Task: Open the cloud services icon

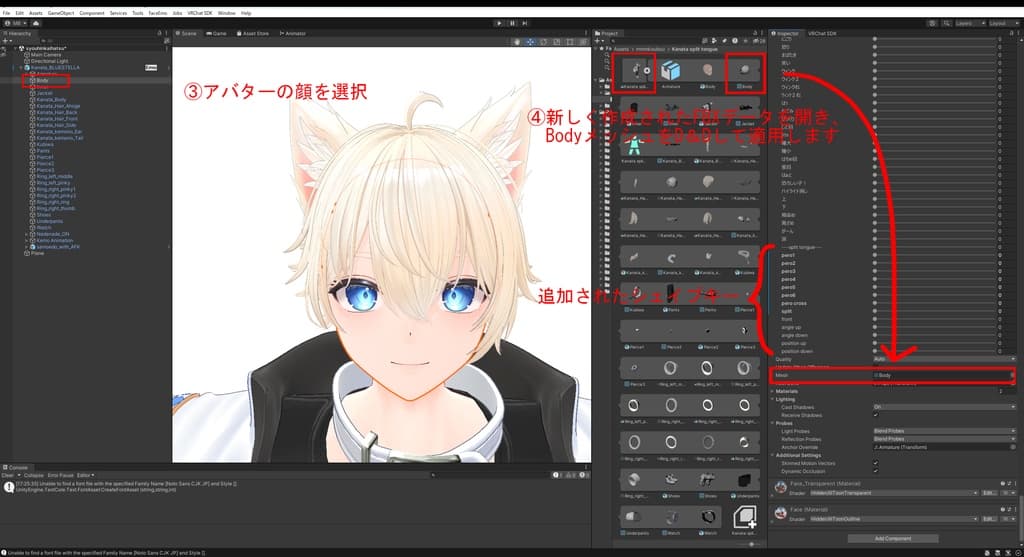Action: (36, 23)
